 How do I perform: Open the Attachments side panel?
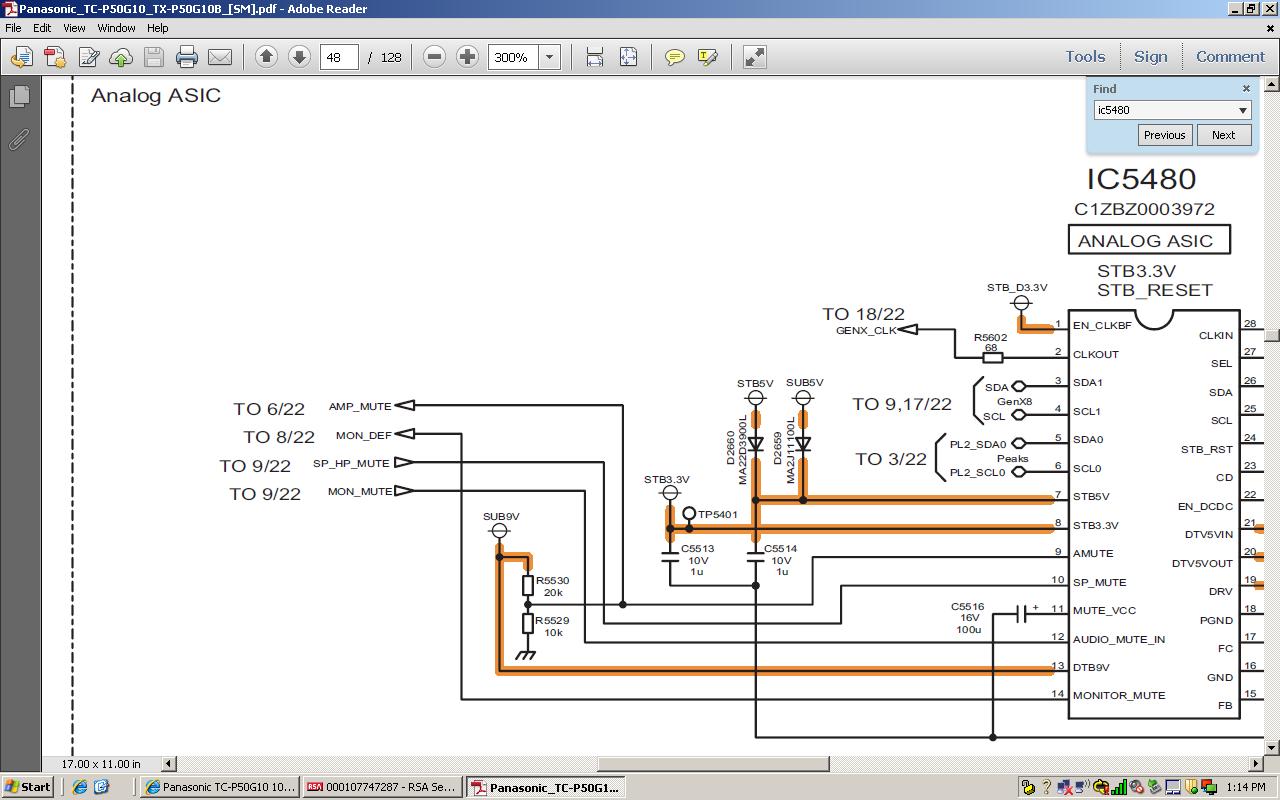coord(19,140)
